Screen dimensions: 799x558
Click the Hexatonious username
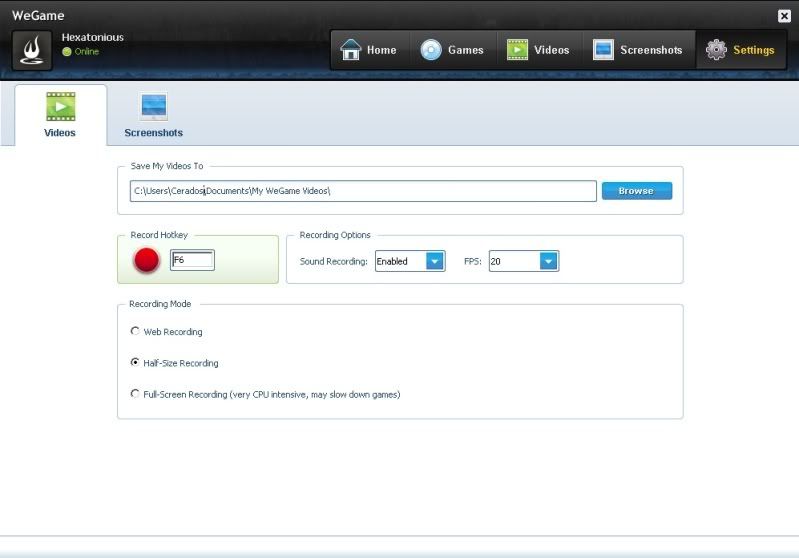93,37
